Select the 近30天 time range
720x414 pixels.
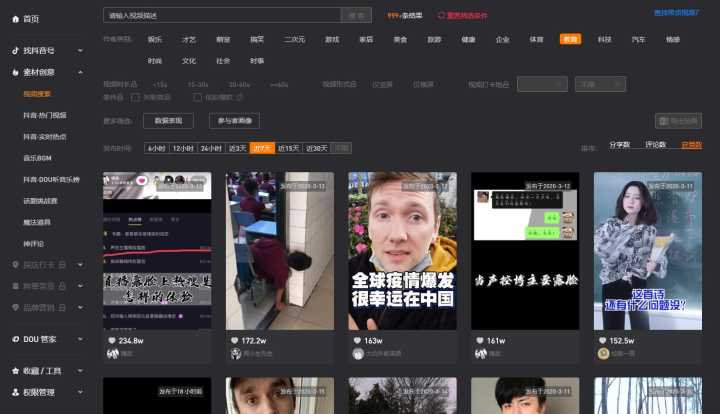click(316, 148)
